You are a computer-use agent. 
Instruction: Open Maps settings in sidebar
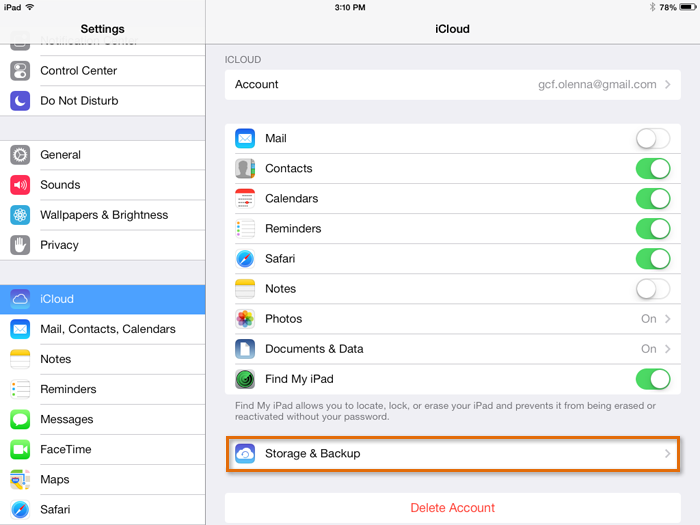coord(103,479)
